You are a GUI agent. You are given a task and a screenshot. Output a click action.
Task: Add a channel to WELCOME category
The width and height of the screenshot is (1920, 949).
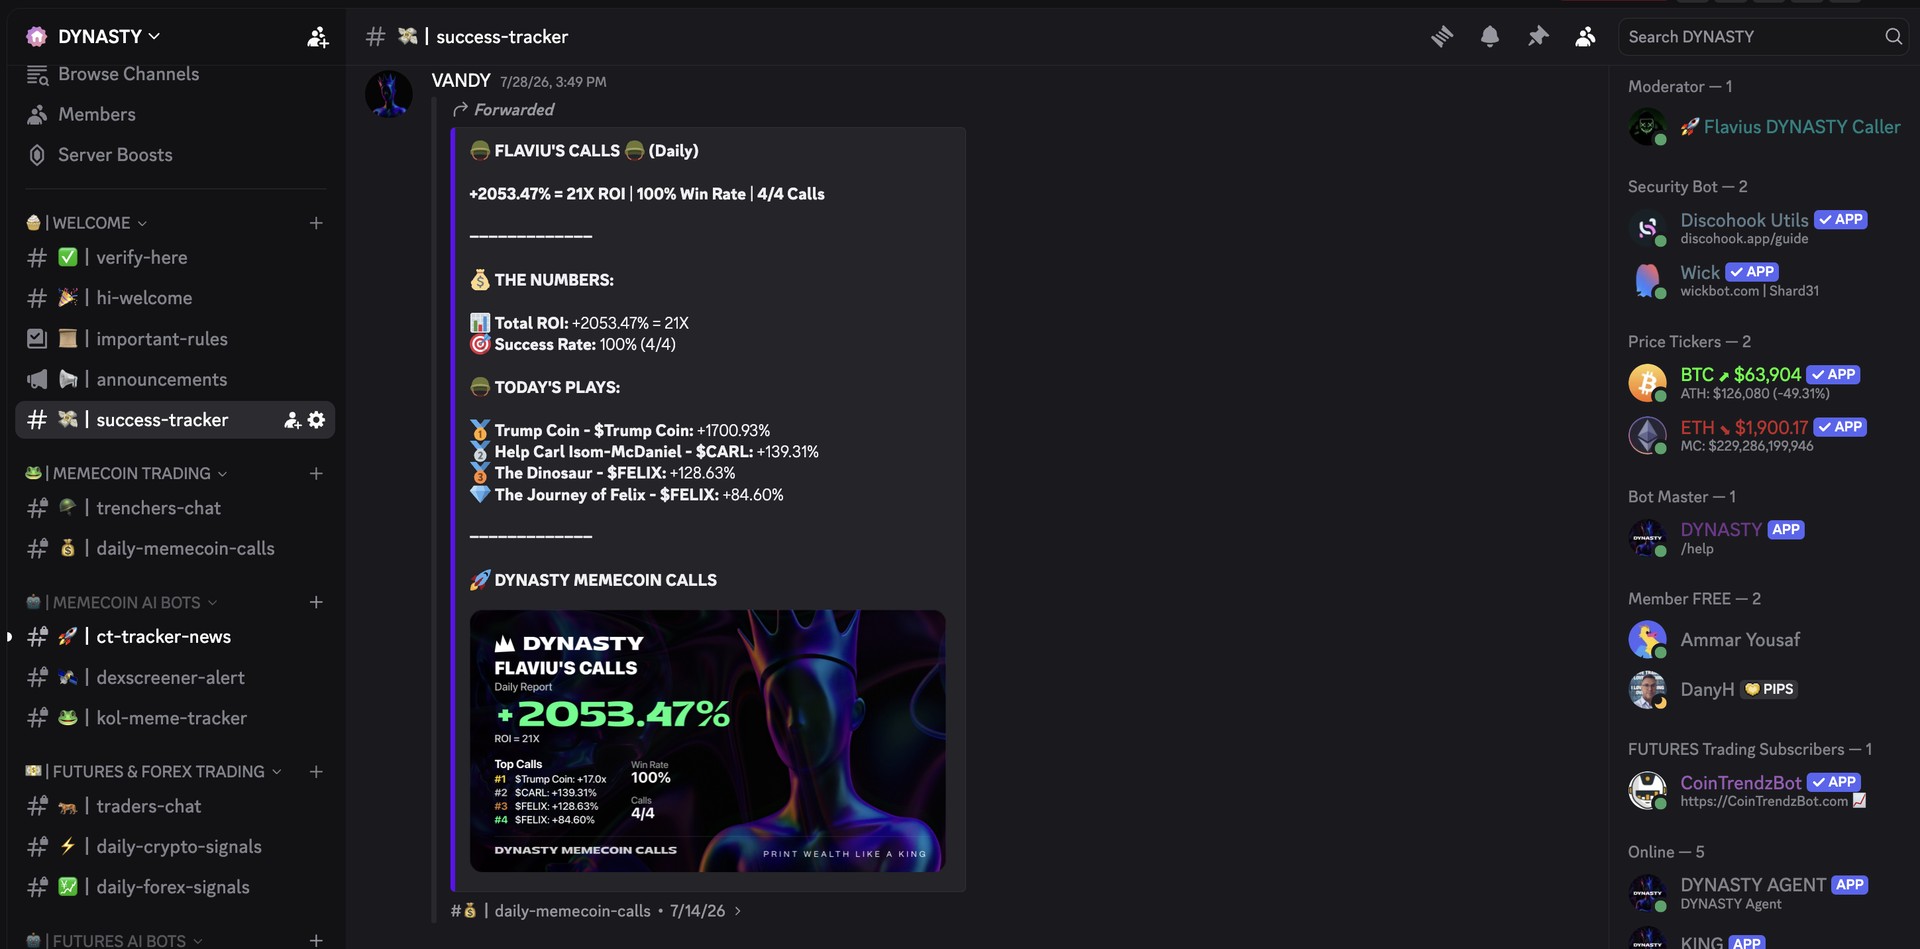click(316, 223)
